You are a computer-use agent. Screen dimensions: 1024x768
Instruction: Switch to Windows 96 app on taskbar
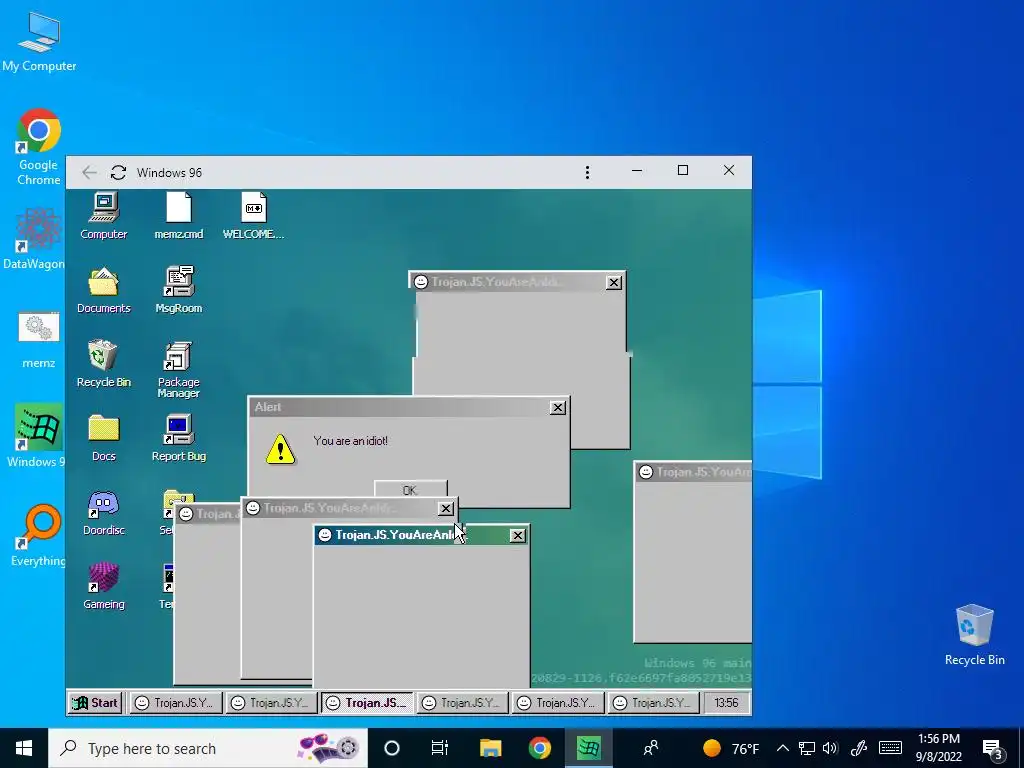(x=589, y=748)
